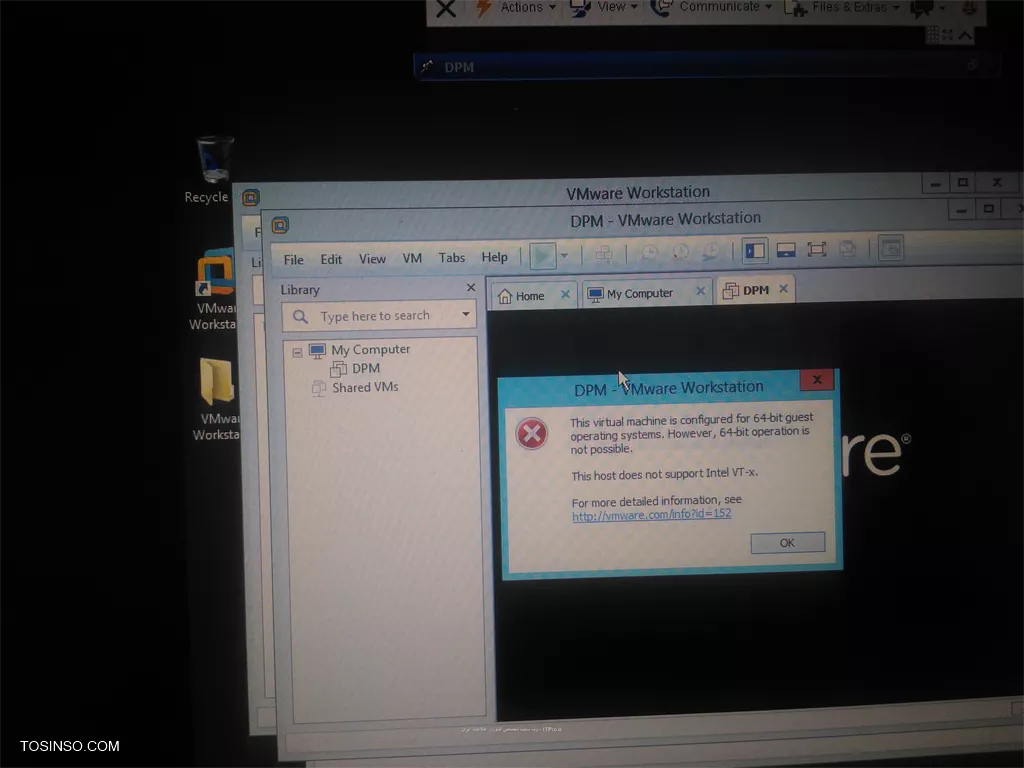
Task: Close the DPM tab
Action: [784, 289]
